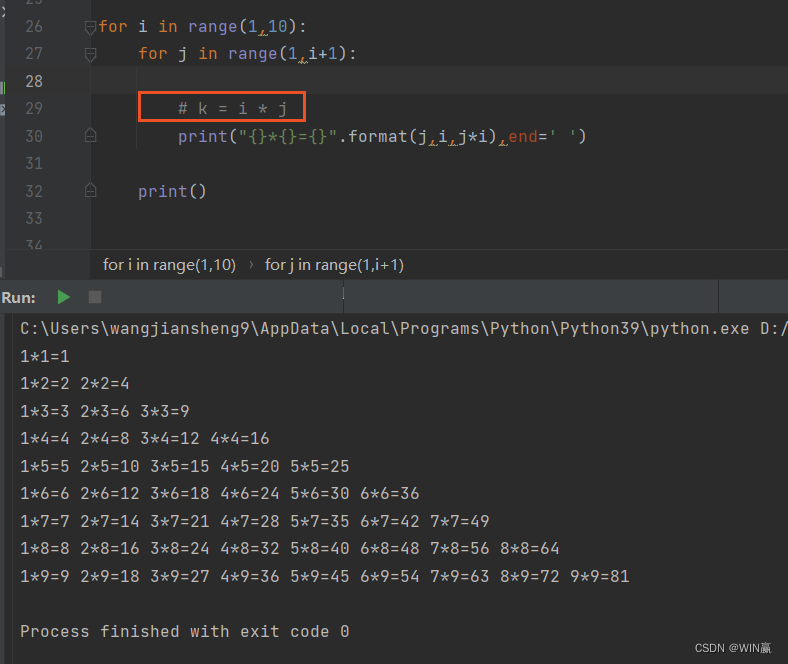
Task: Click the 'print()' call on line 32
Action: 172,191
